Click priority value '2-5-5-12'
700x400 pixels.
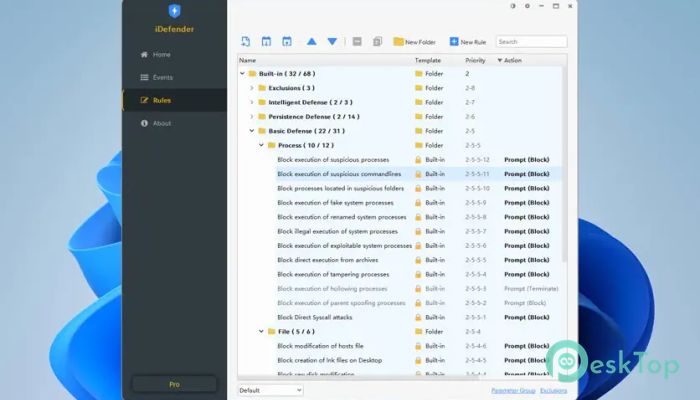point(477,160)
